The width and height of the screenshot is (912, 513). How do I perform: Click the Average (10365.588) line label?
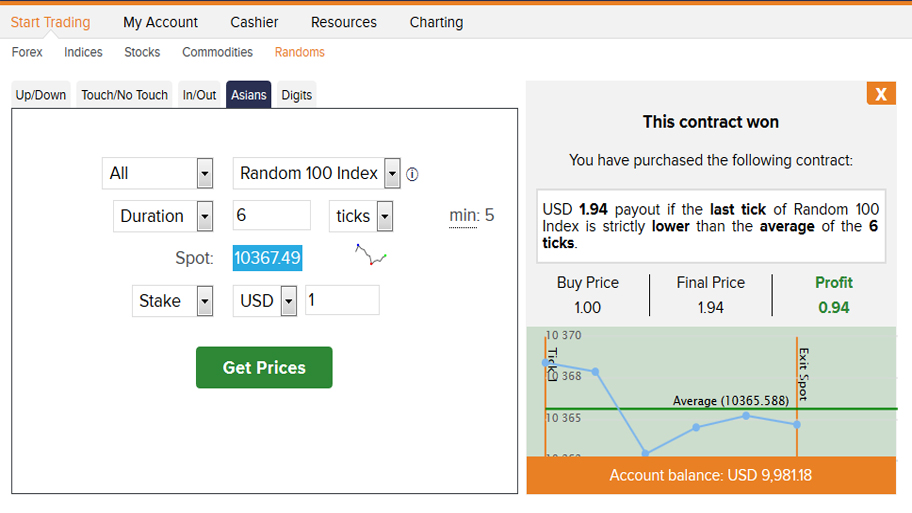(x=731, y=401)
